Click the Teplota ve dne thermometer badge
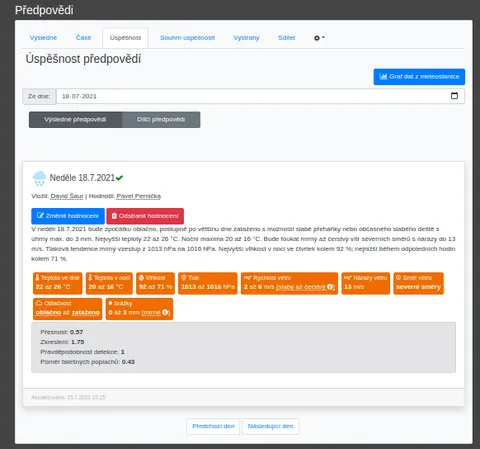Image resolution: width=480 pixels, height=449 pixels. (58, 283)
